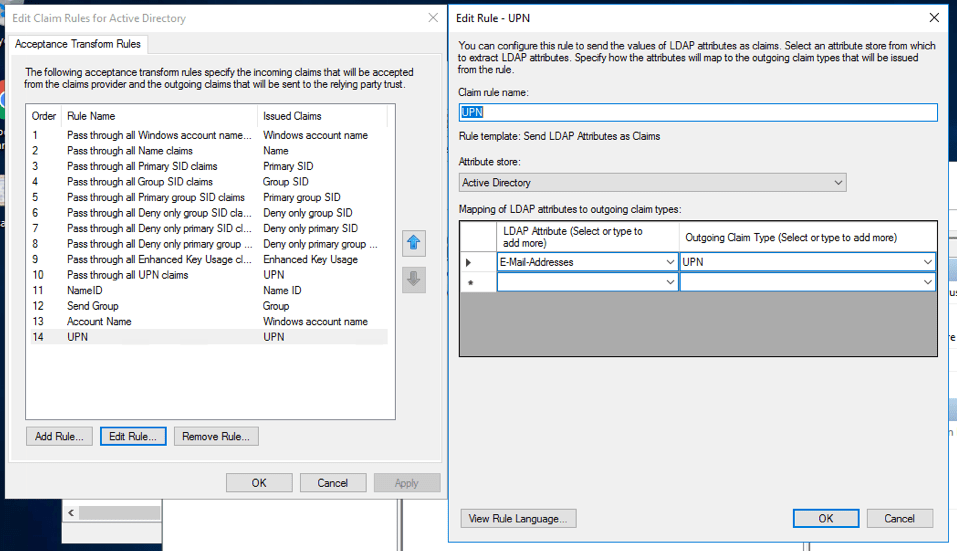The image size is (957, 551).
Task: Expand the E-Mail-Addresses LDAP attribute dropdown
Action: [669, 262]
